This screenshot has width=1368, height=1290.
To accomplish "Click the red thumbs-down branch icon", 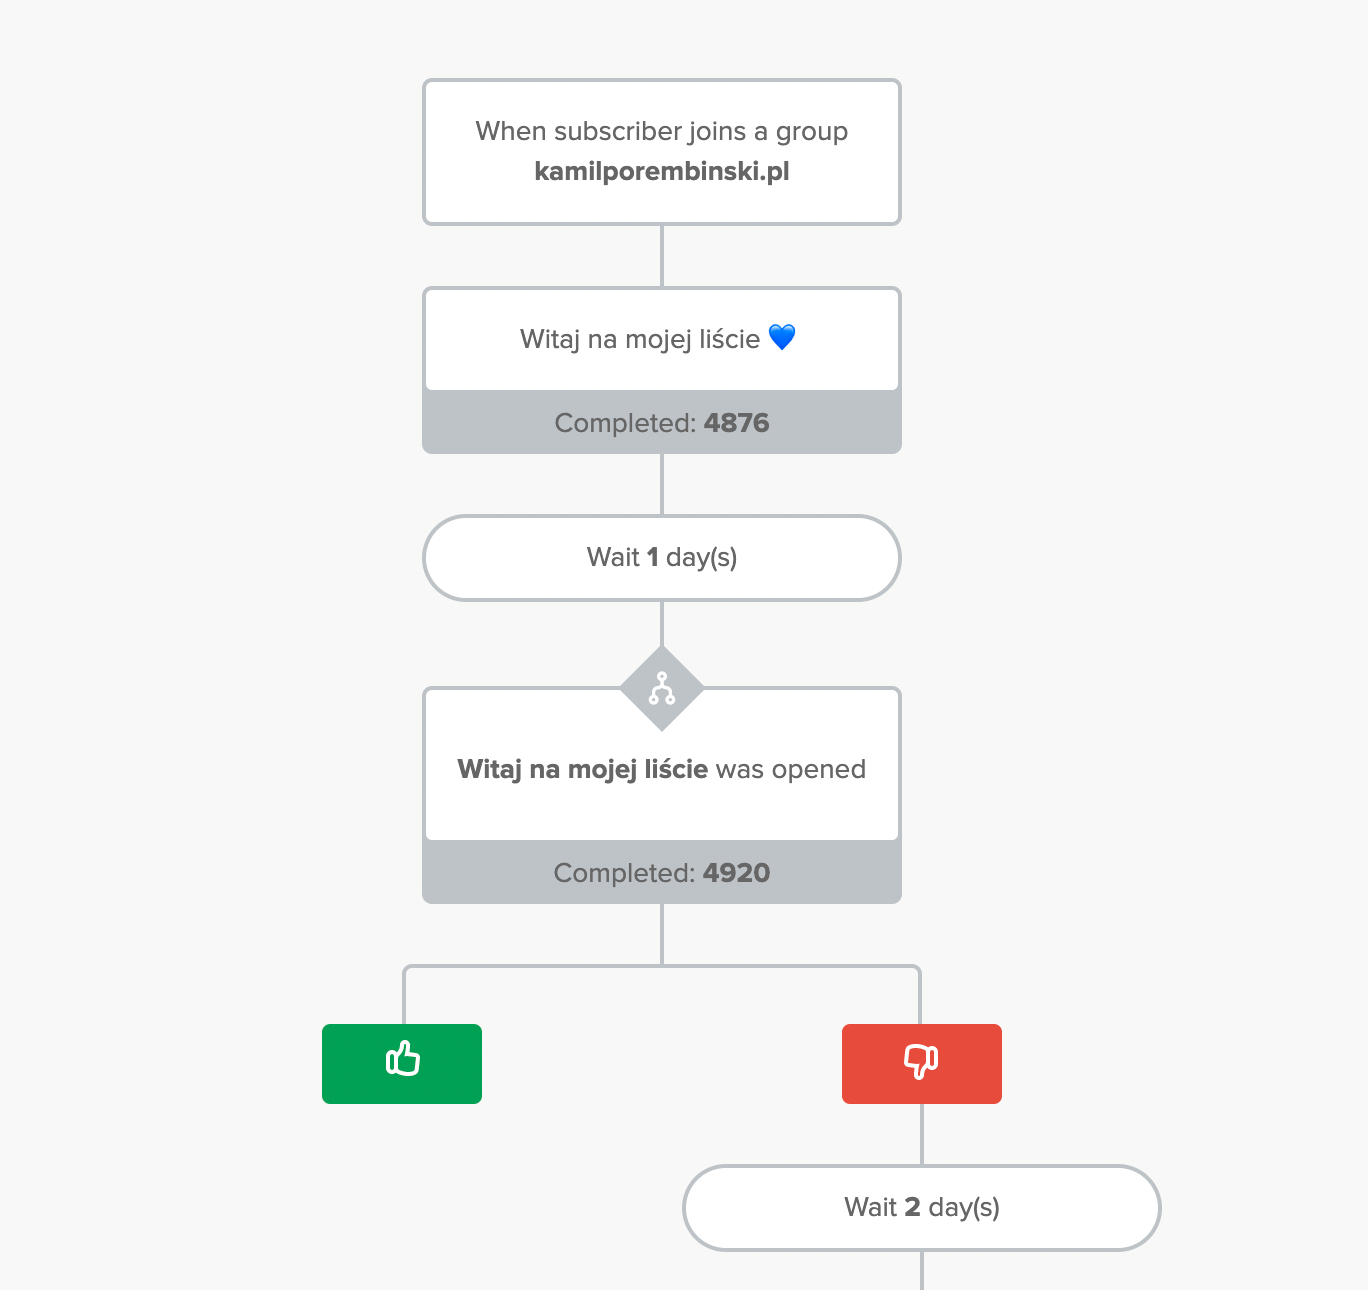I will tap(922, 1063).
